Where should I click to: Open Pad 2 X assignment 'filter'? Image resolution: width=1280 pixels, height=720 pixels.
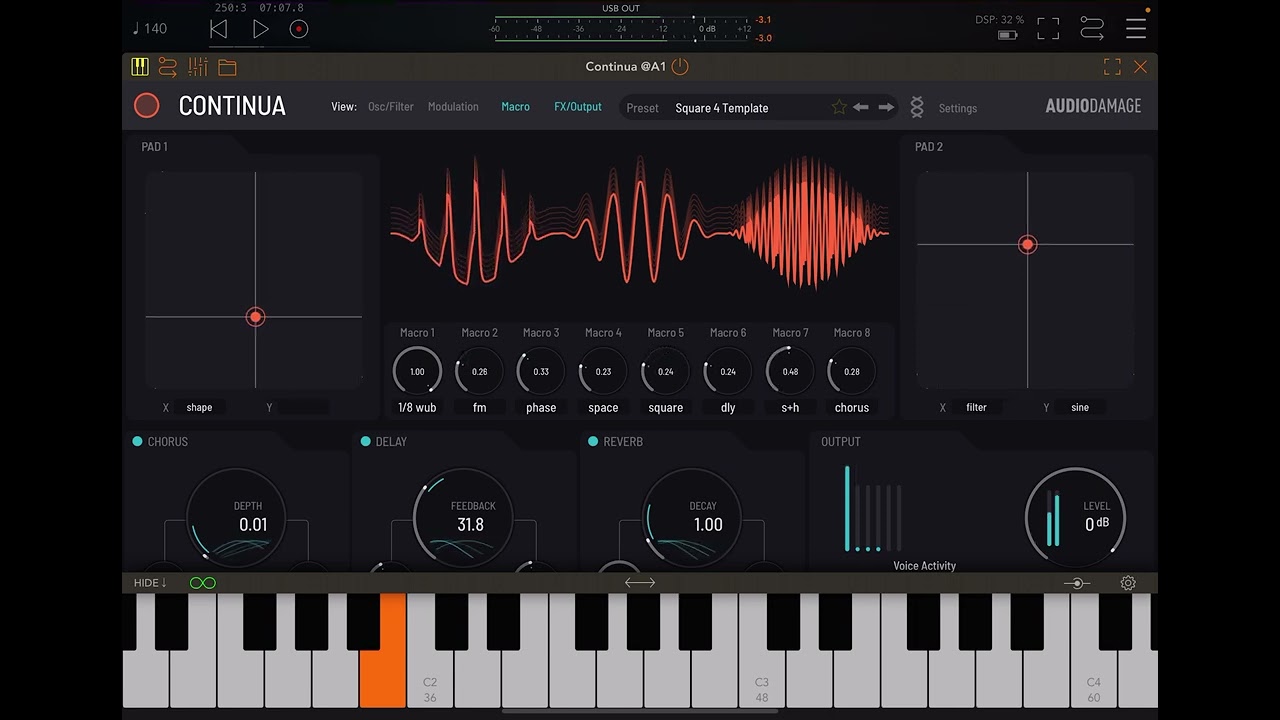point(977,407)
